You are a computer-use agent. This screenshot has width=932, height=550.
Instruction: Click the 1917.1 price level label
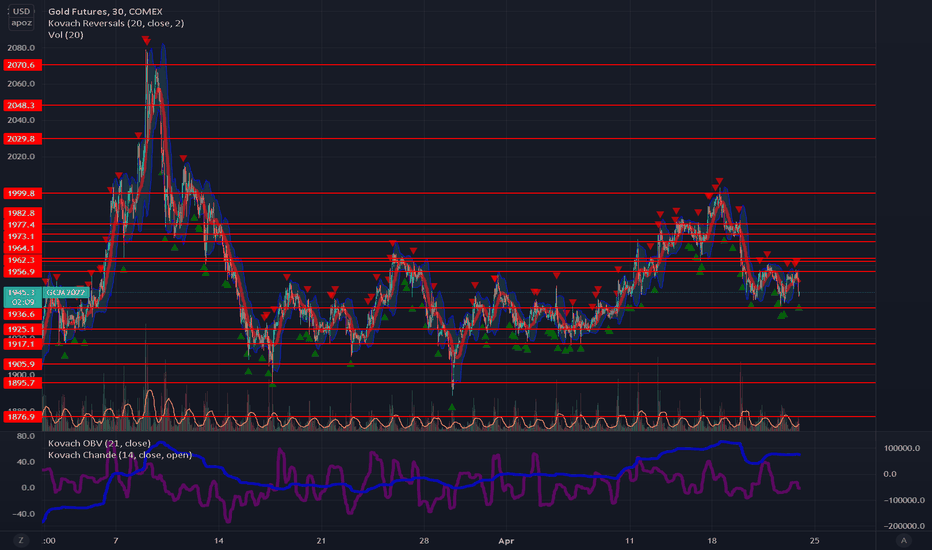[21, 344]
